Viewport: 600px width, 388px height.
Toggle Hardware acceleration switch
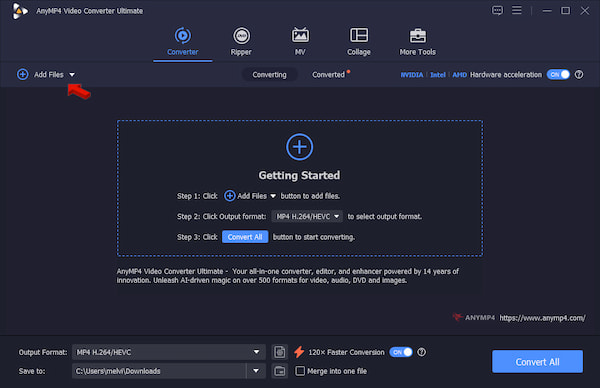pyautogui.click(x=558, y=75)
